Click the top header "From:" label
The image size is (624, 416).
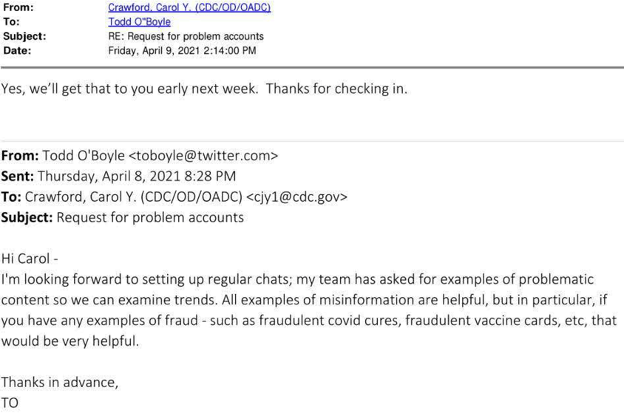(x=18, y=7)
